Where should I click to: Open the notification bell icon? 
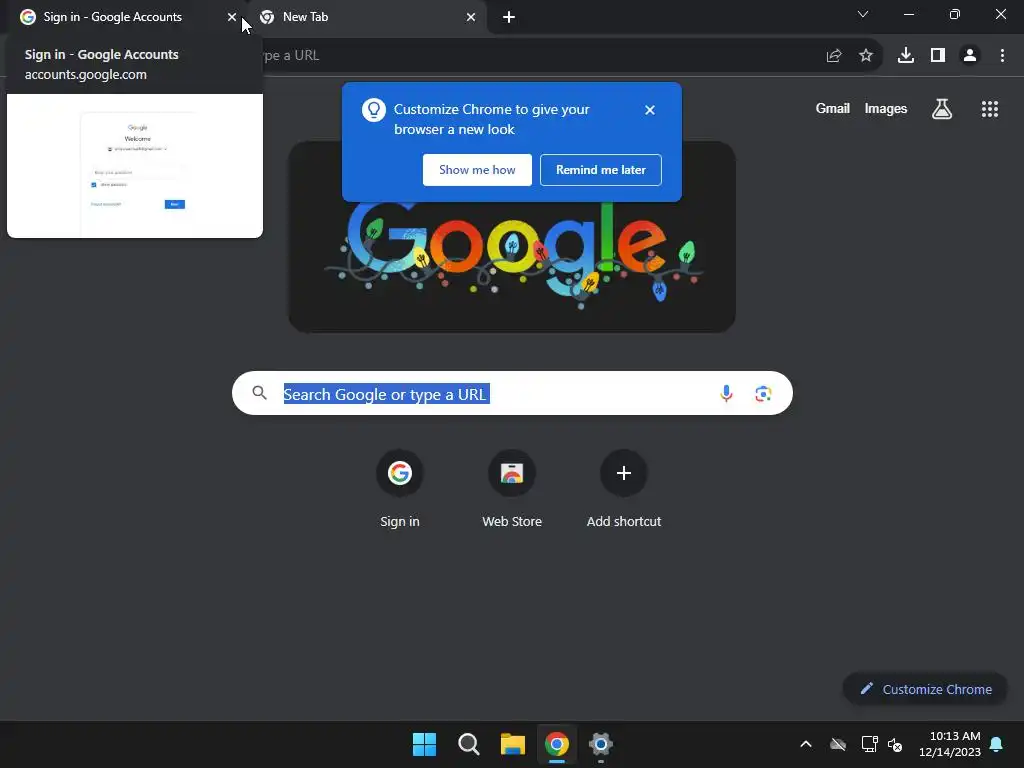tap(997, 744)
